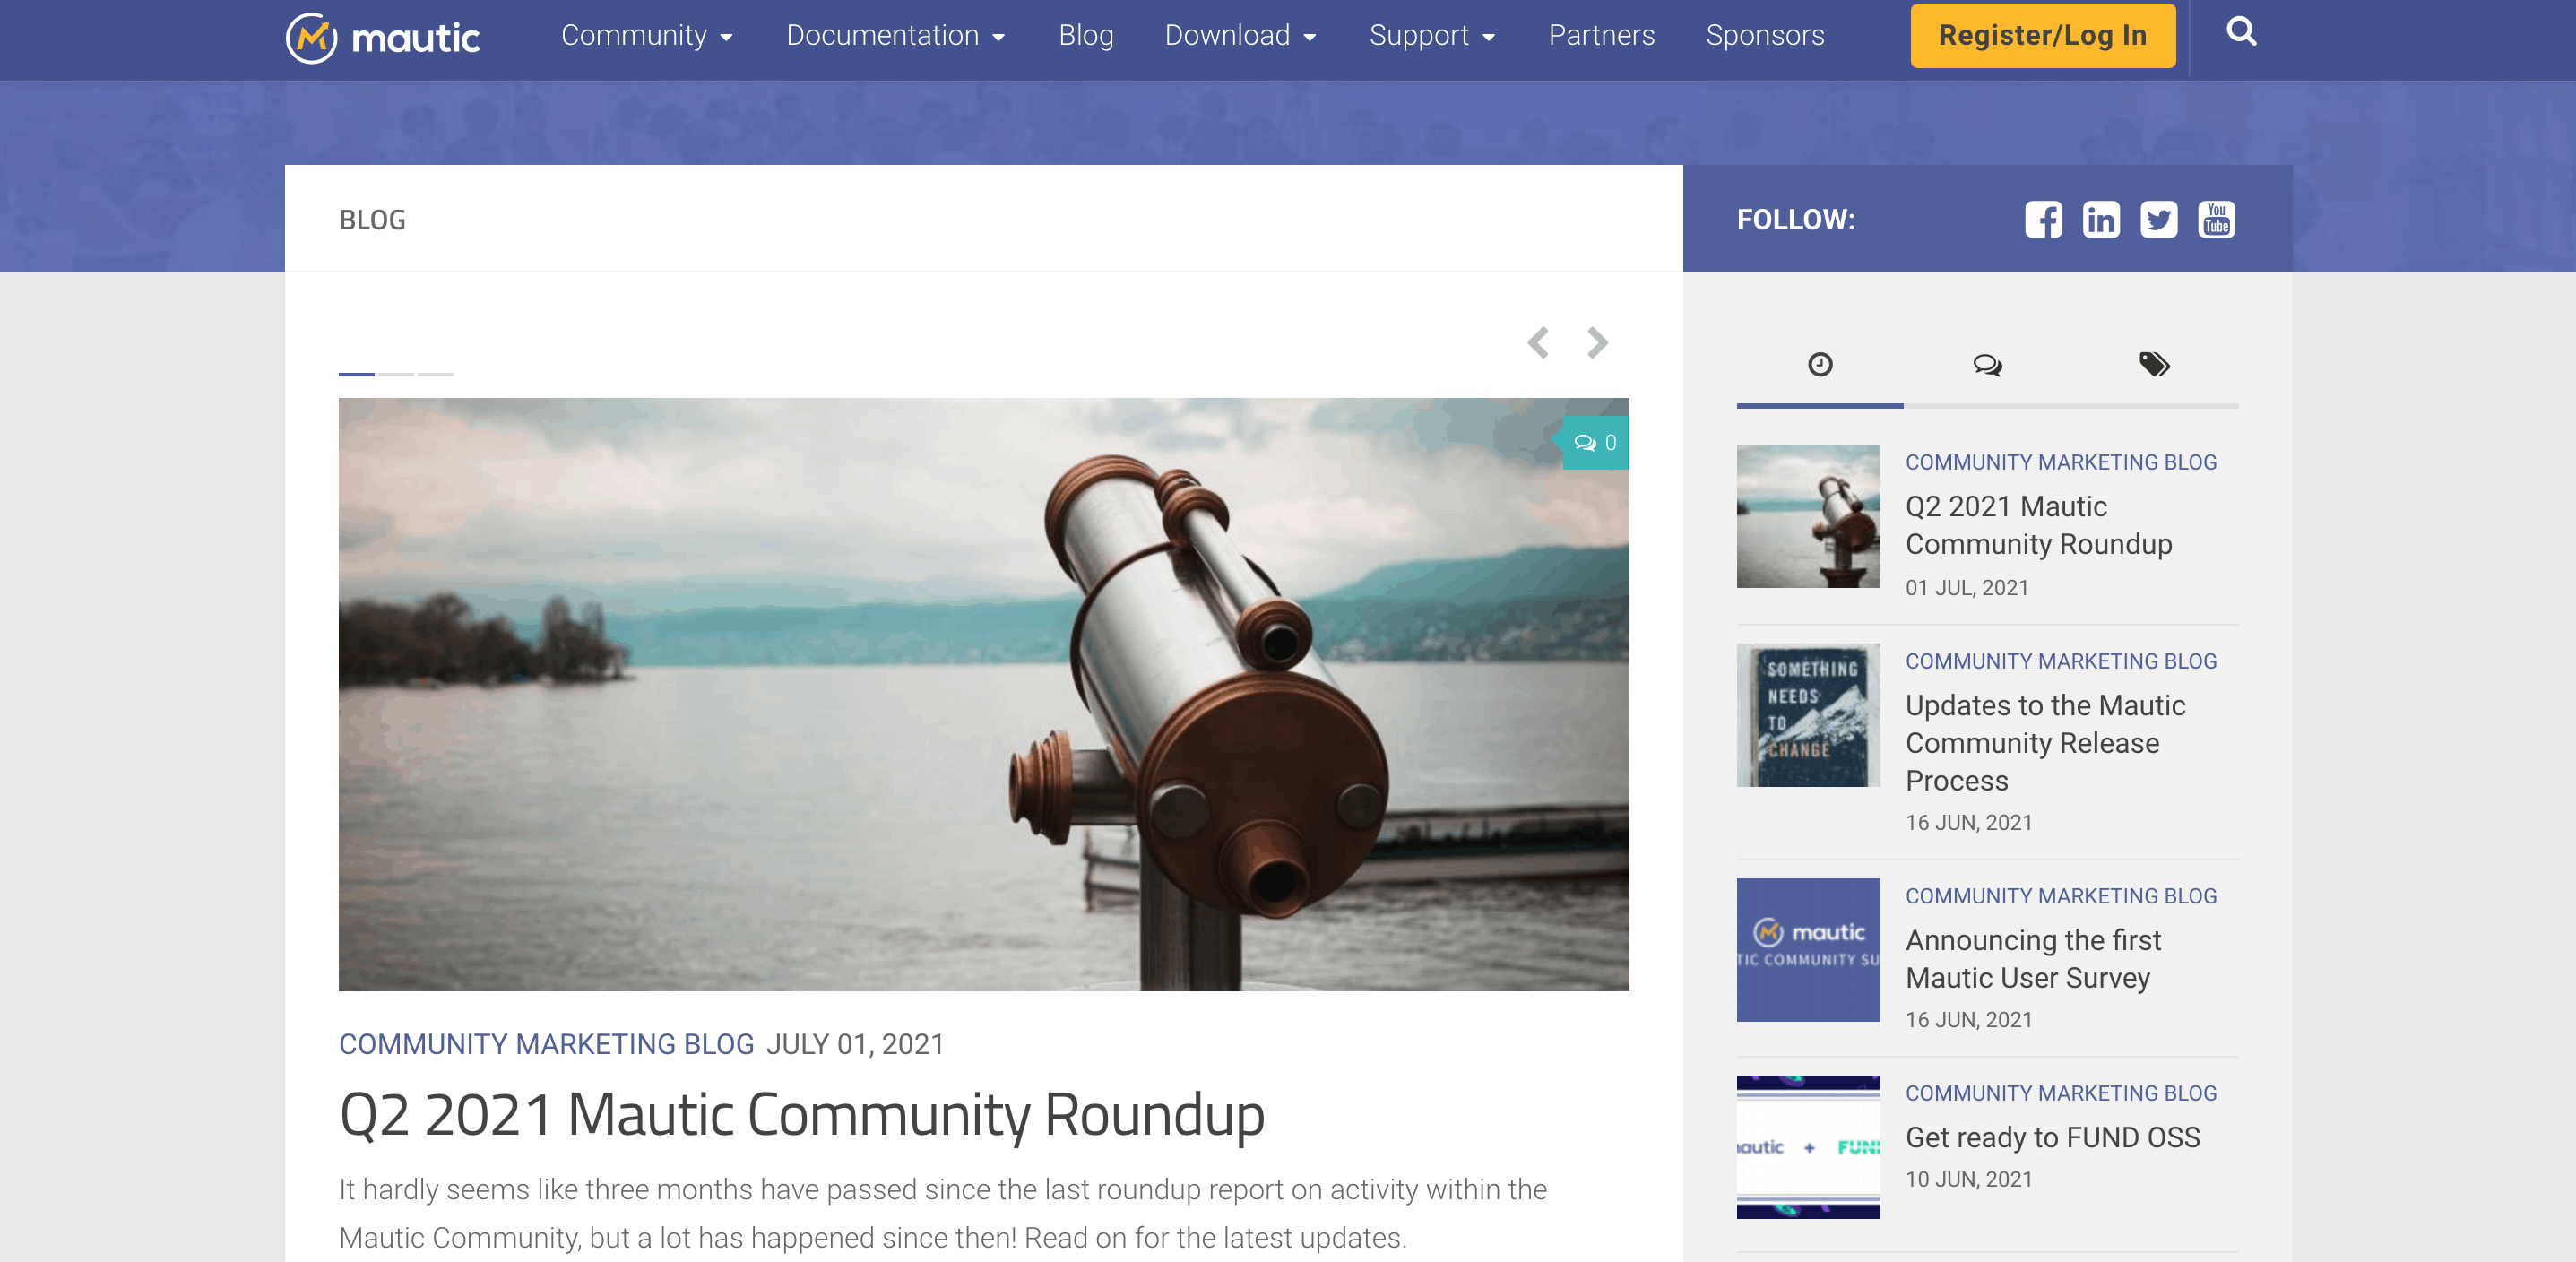Viewport: 2576px width, 1262px height.
Task: Open Get ready to FUND OSS link
Action: tap(2052, 1137)
